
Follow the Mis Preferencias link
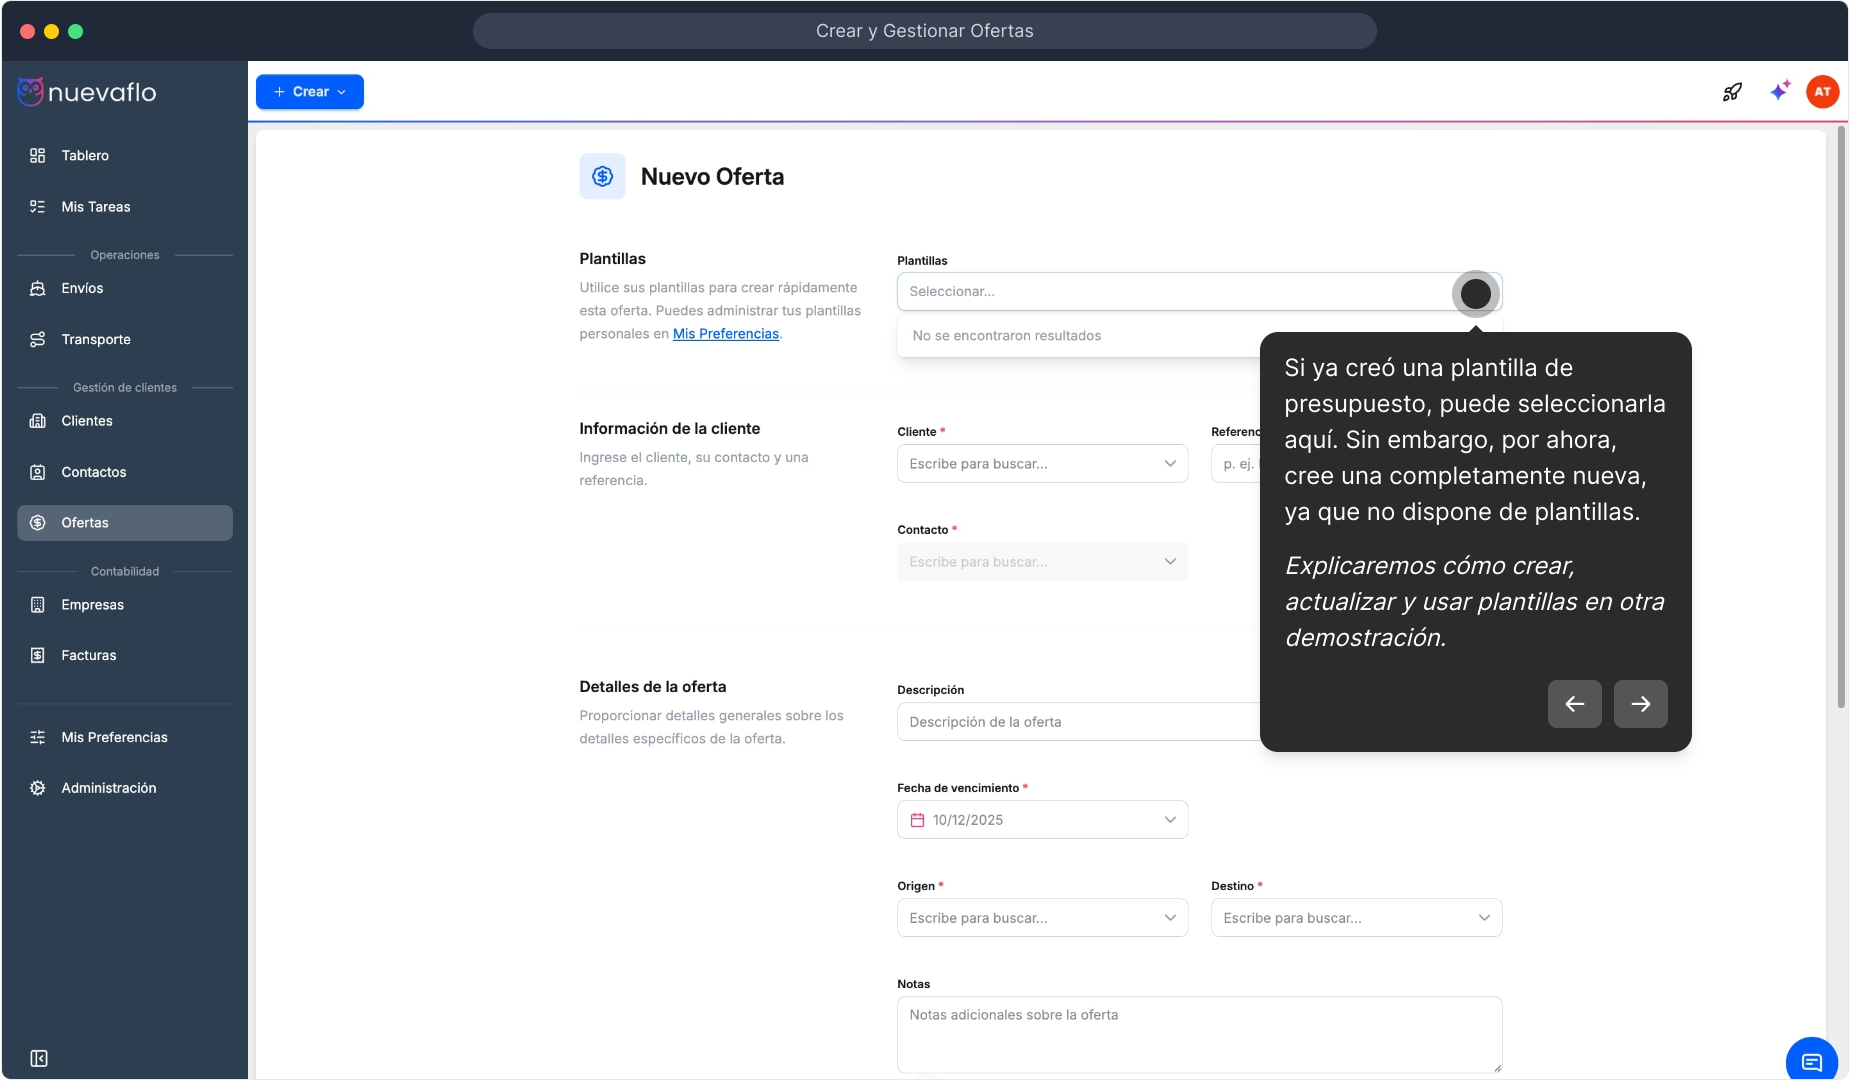725,334
